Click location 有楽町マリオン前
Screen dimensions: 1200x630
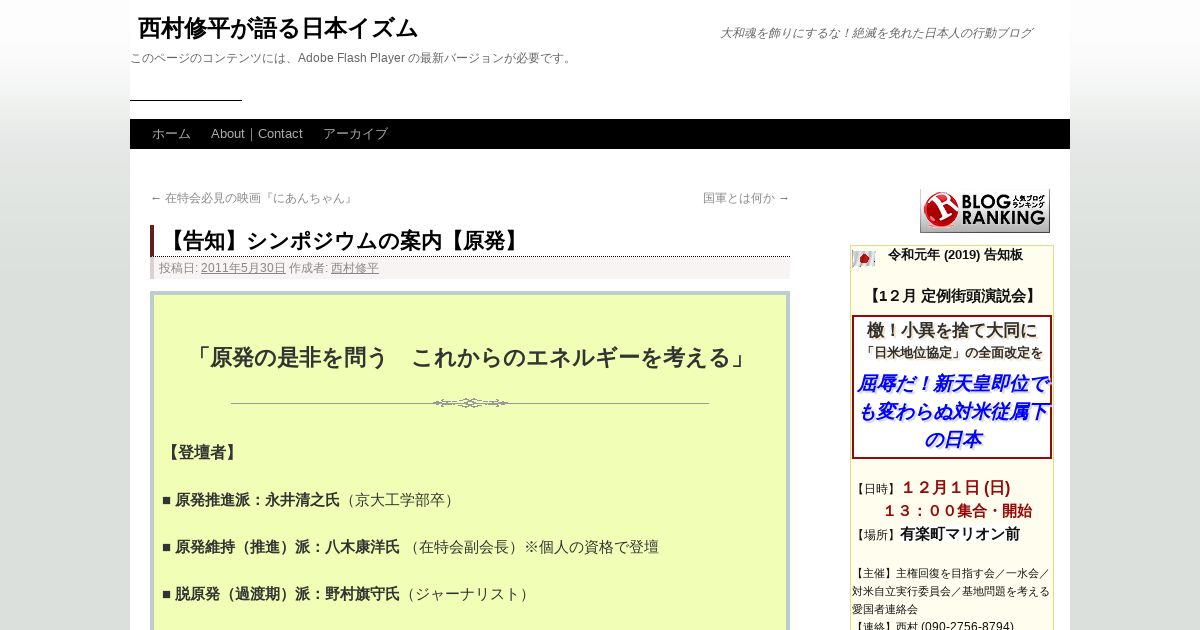(x=960, y=534)
